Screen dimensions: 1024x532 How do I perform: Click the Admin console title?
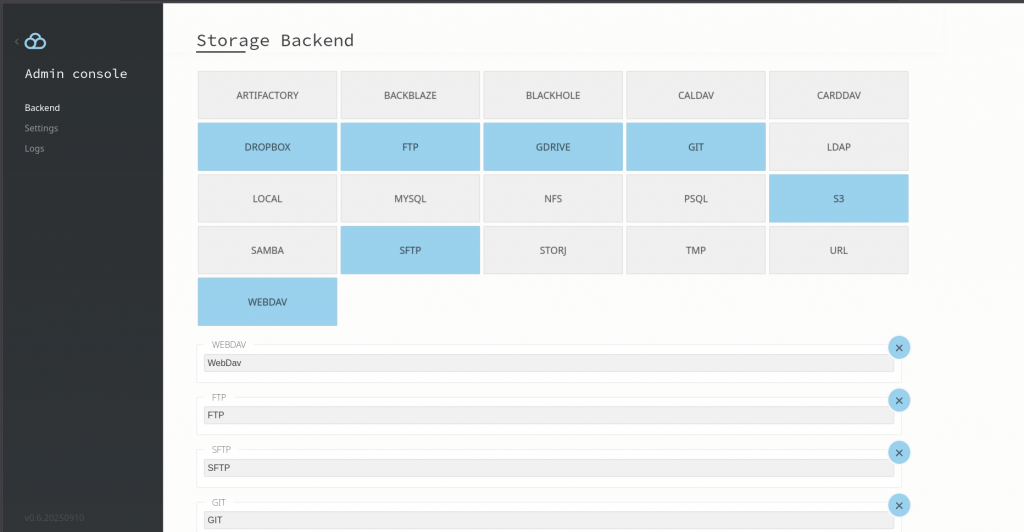[x=76, y=74]
